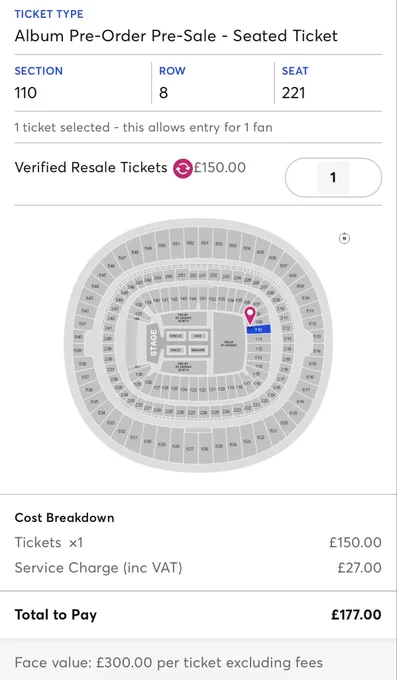Click the compass north indicator icon
This screenshot has height=680, width=397.
click(345, 238)
